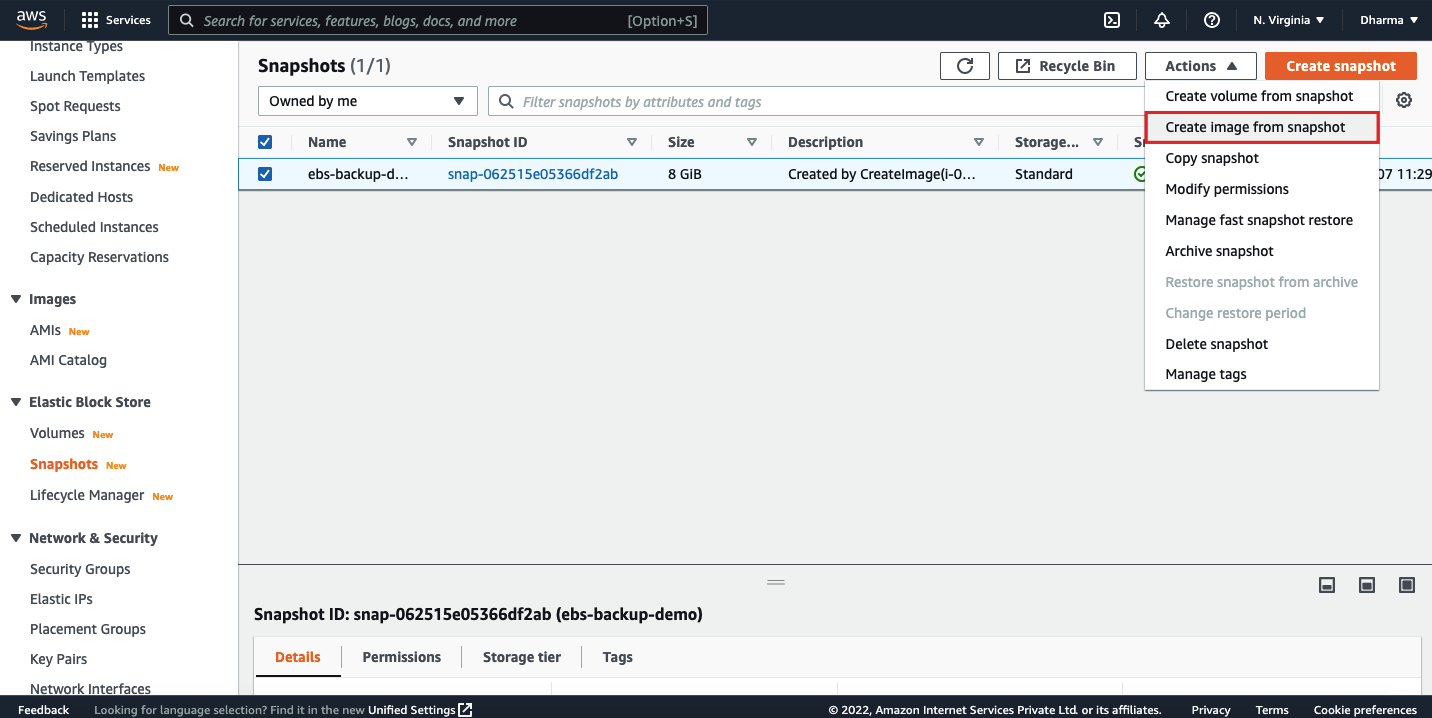
Task: Open Launch Templates in sidebar
Action: click(x=87, y=76)
